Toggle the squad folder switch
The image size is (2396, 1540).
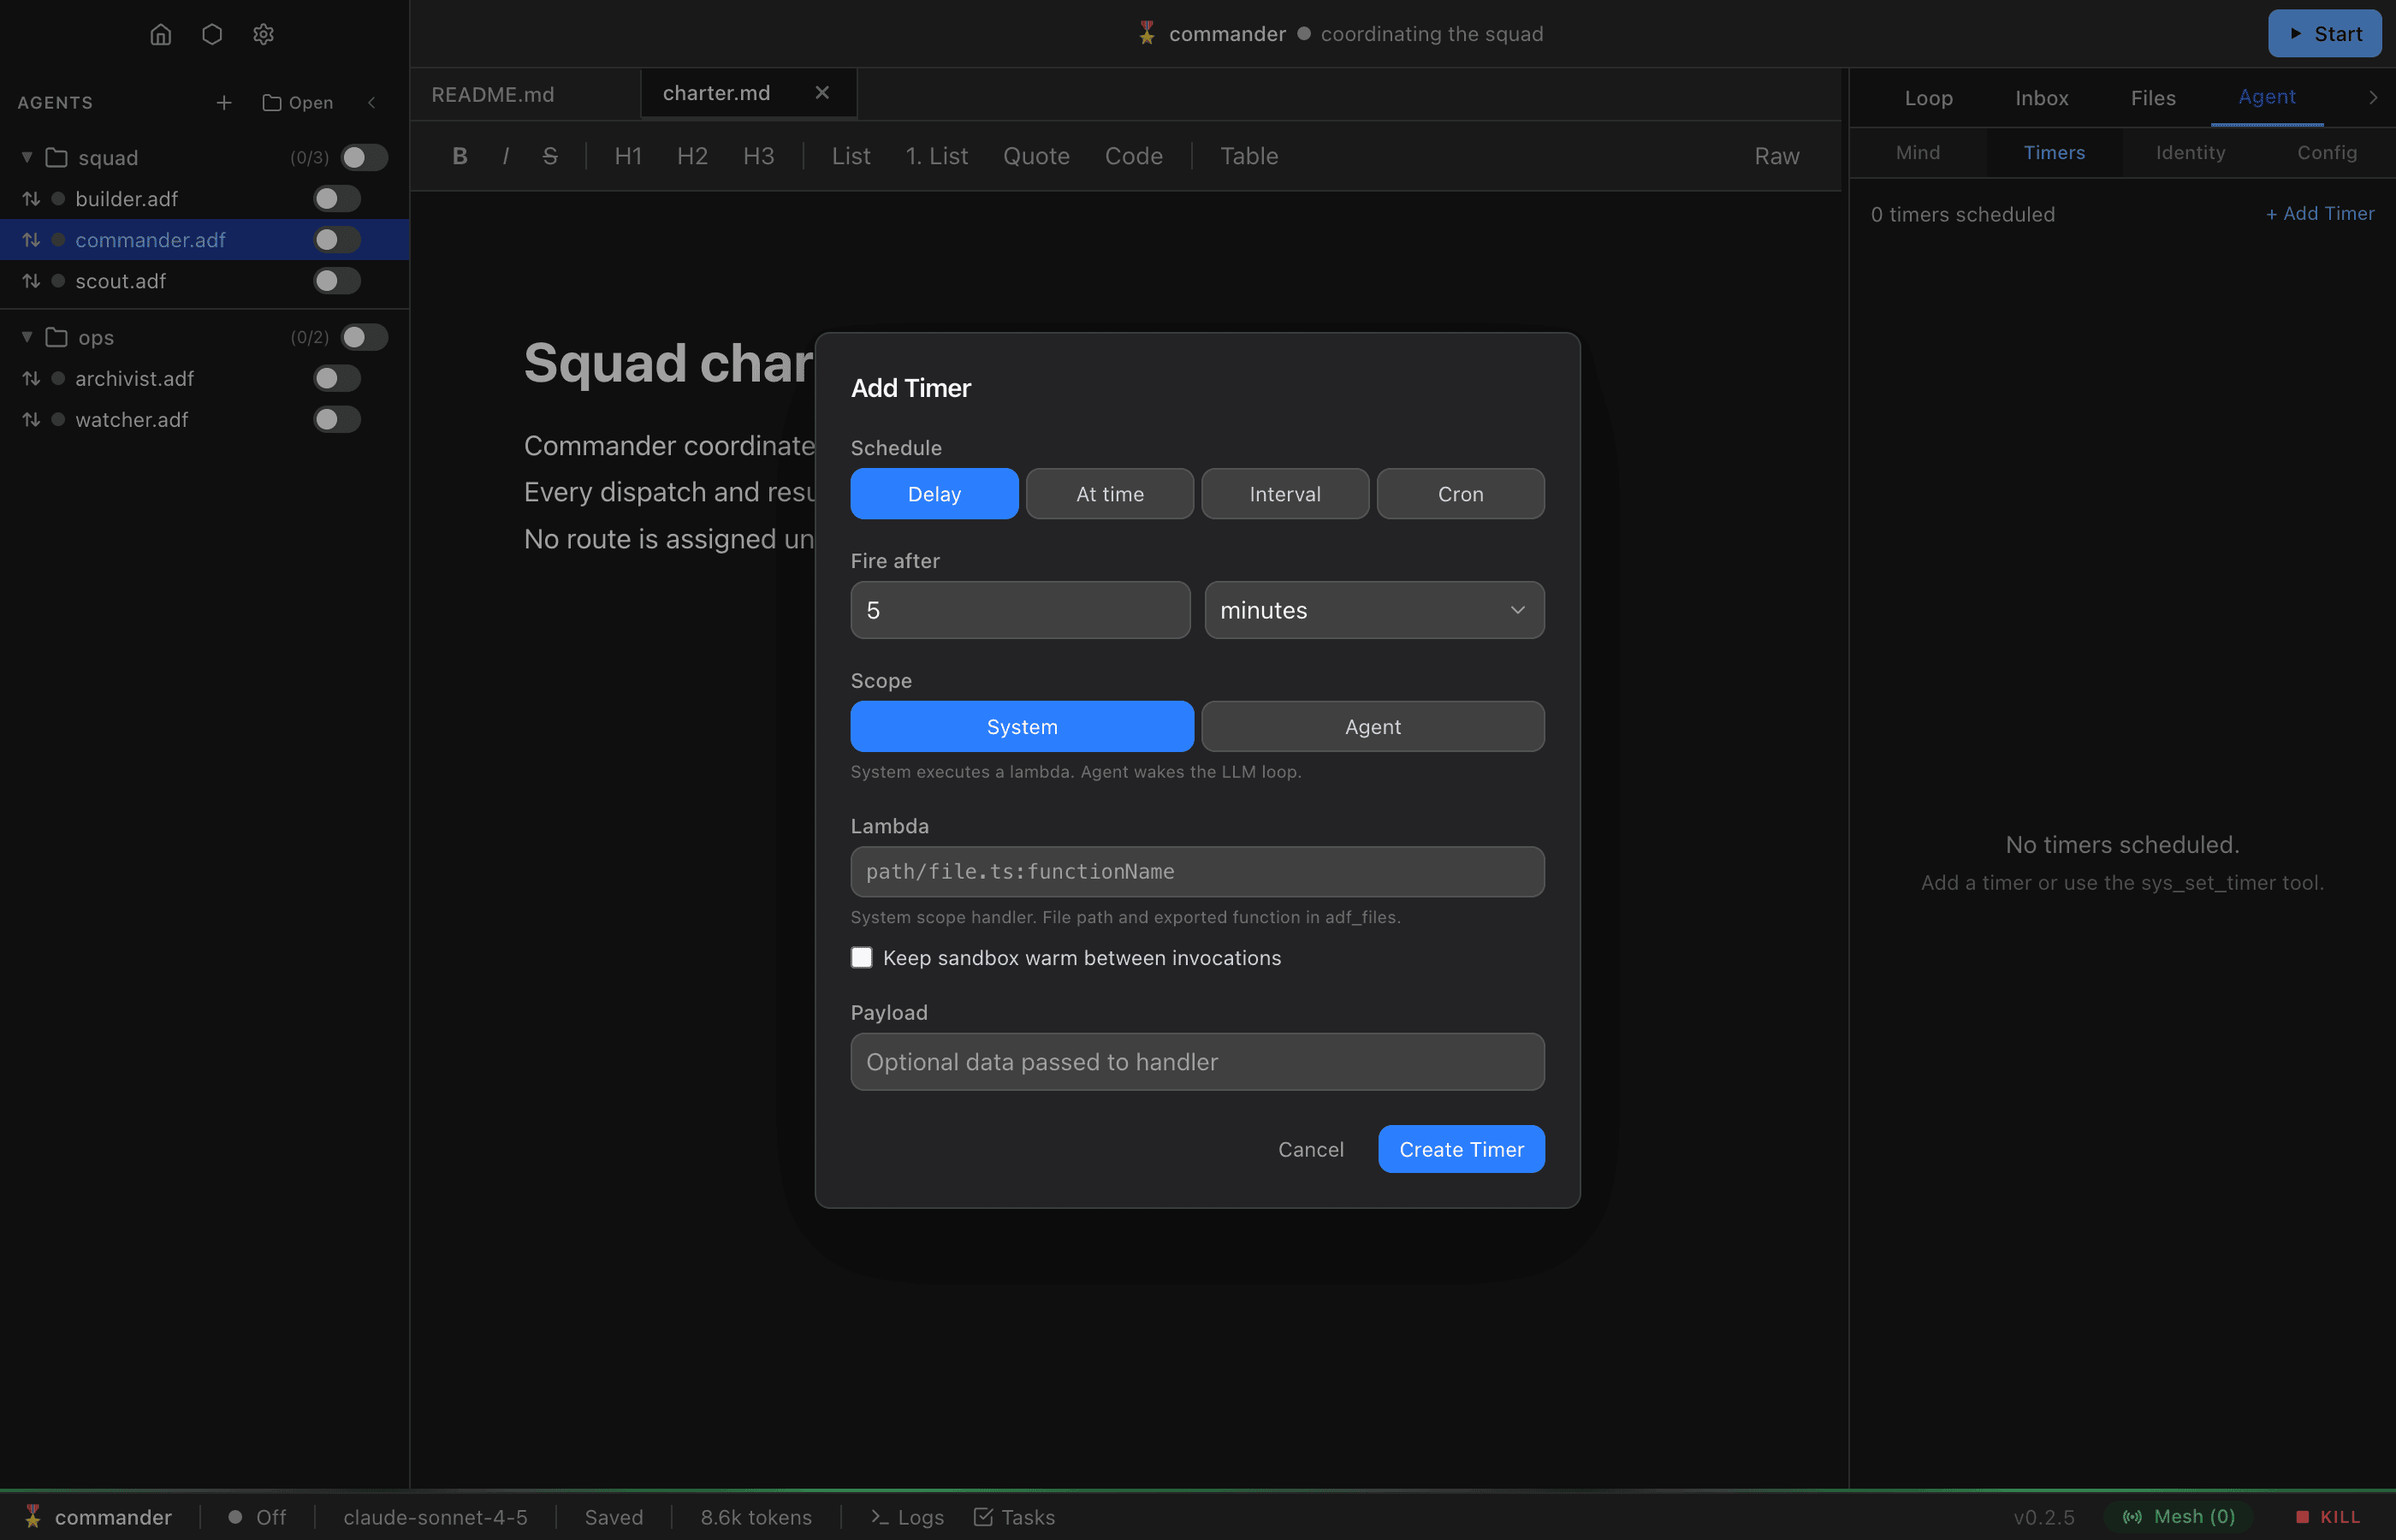pyautogui.click(x=364, y=158)
